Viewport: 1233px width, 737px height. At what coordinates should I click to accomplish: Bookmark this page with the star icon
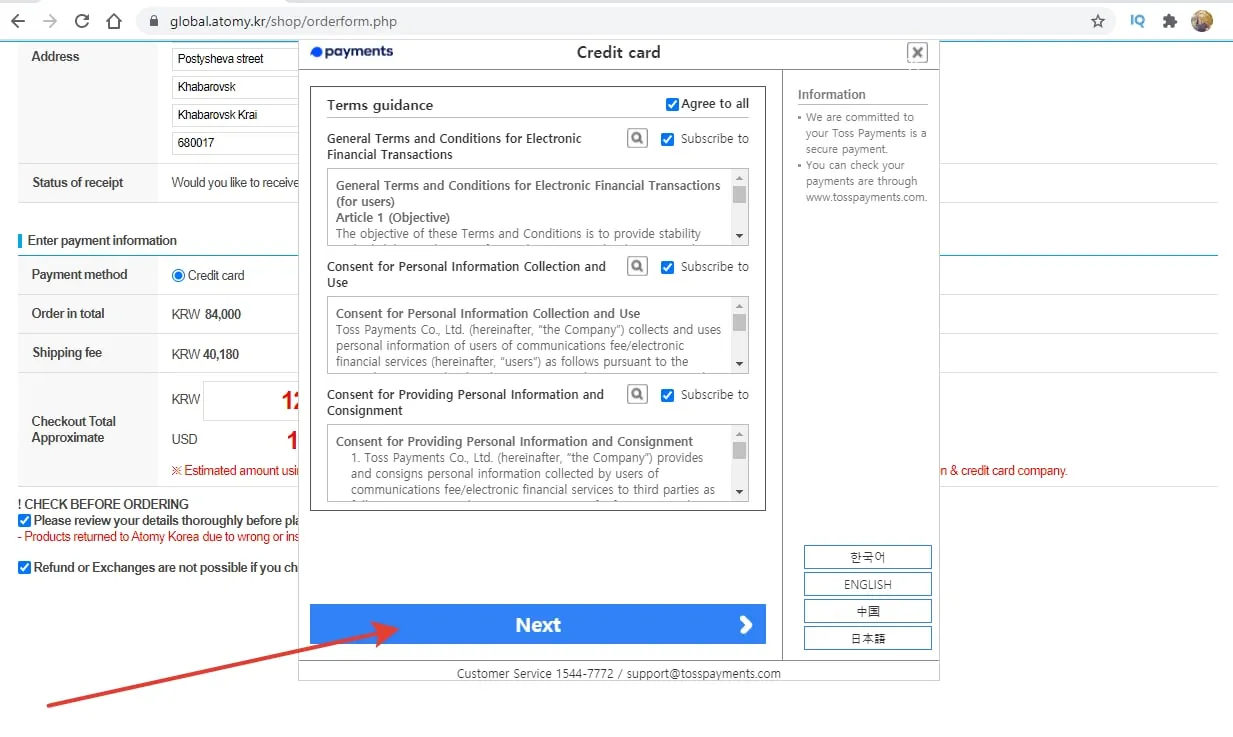(x=1097, y=21)
